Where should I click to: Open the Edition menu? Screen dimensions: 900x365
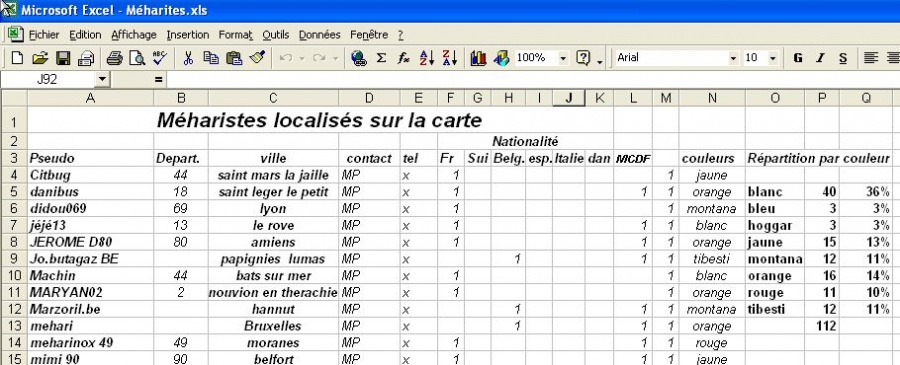[85, 35]
